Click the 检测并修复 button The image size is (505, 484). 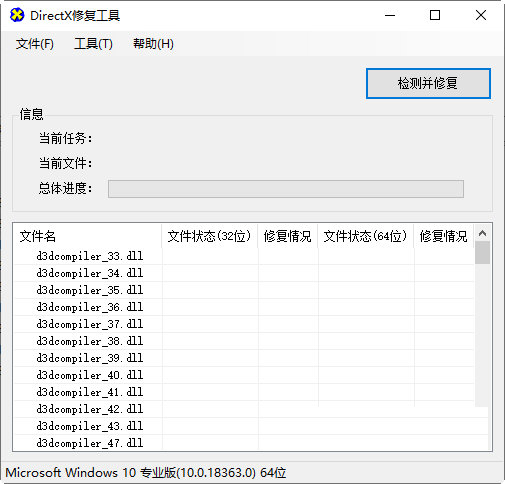(428, 83)
